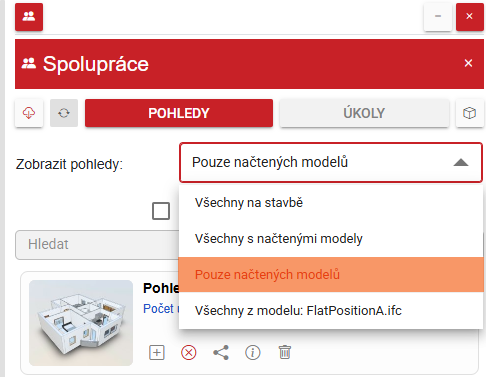This screenshot has height=377, width=486.
Task: Open view info with the i icon
Action: coord(253,353)
